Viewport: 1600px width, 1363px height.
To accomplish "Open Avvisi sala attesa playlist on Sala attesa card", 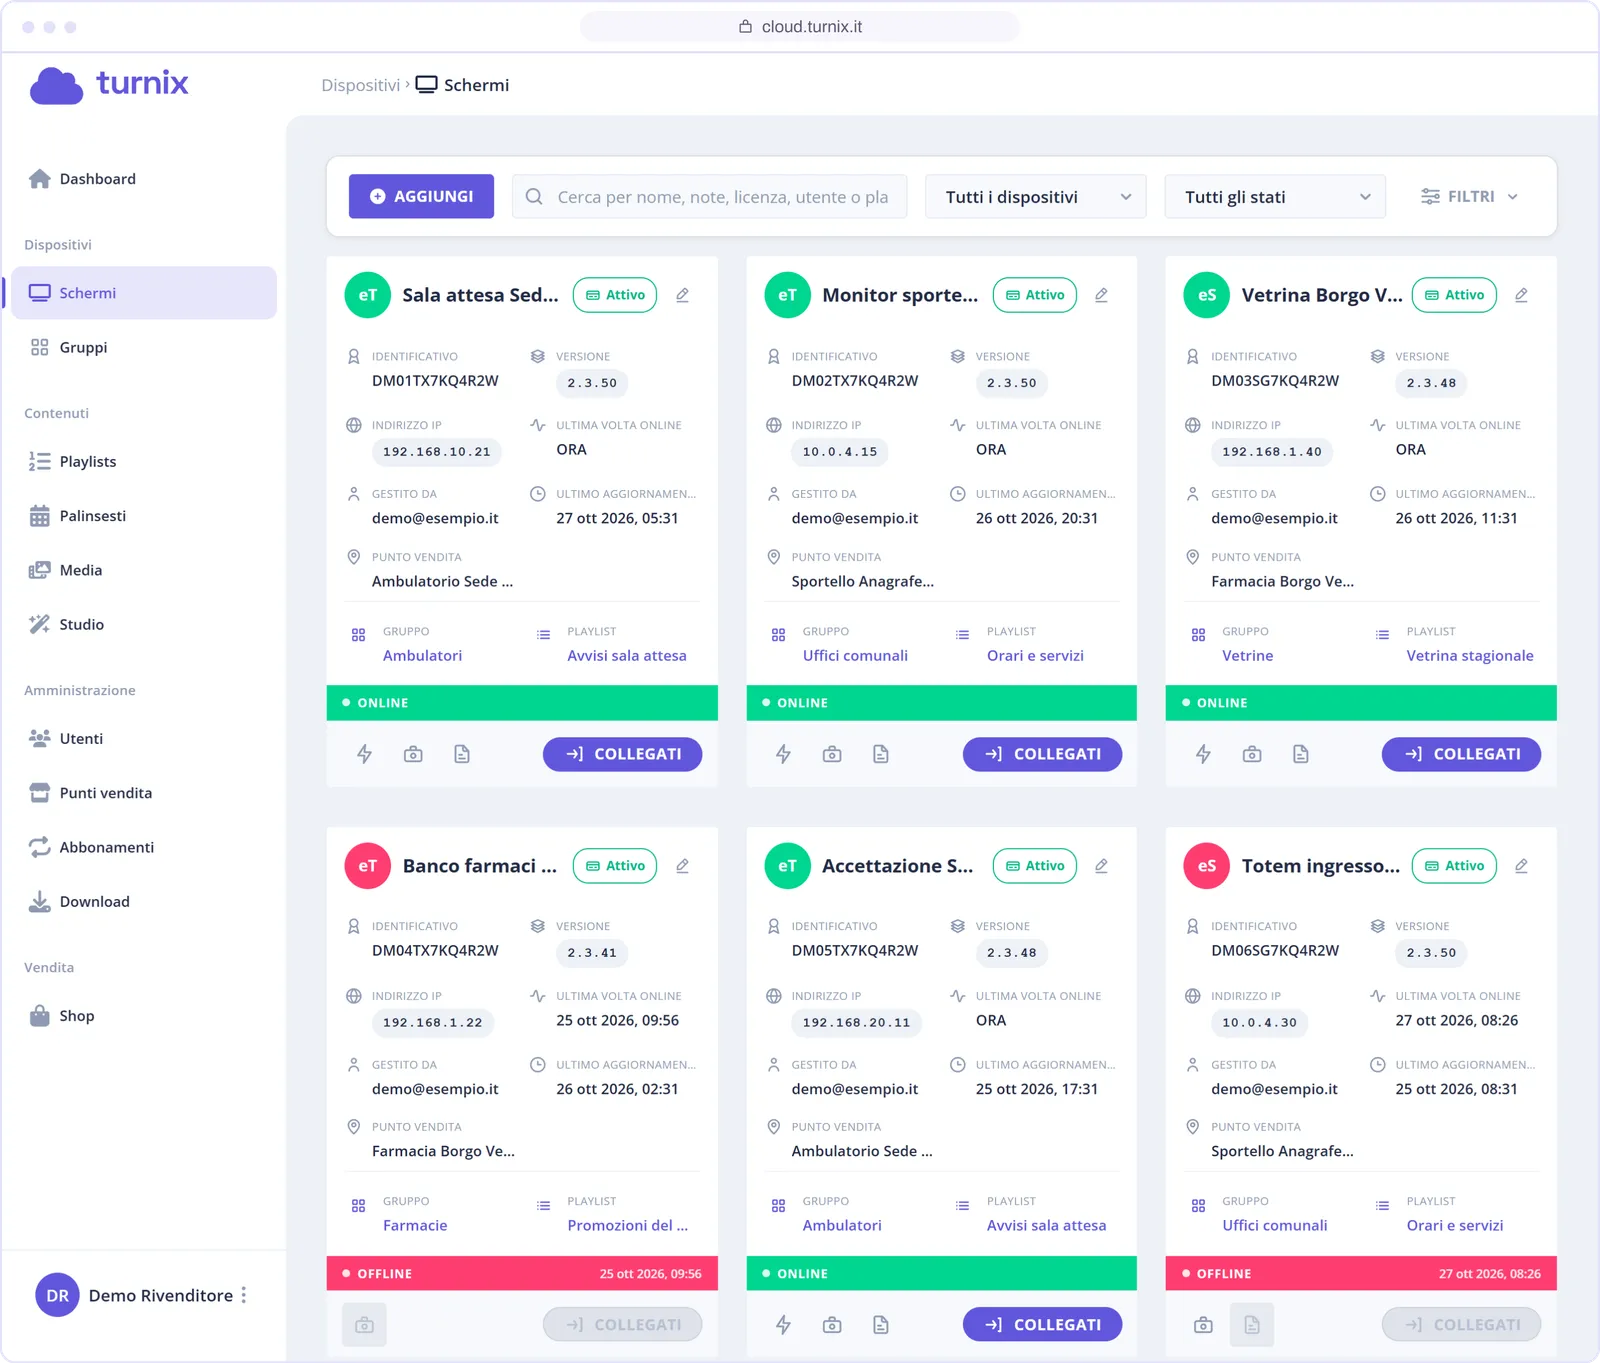I will coord(627,656).
